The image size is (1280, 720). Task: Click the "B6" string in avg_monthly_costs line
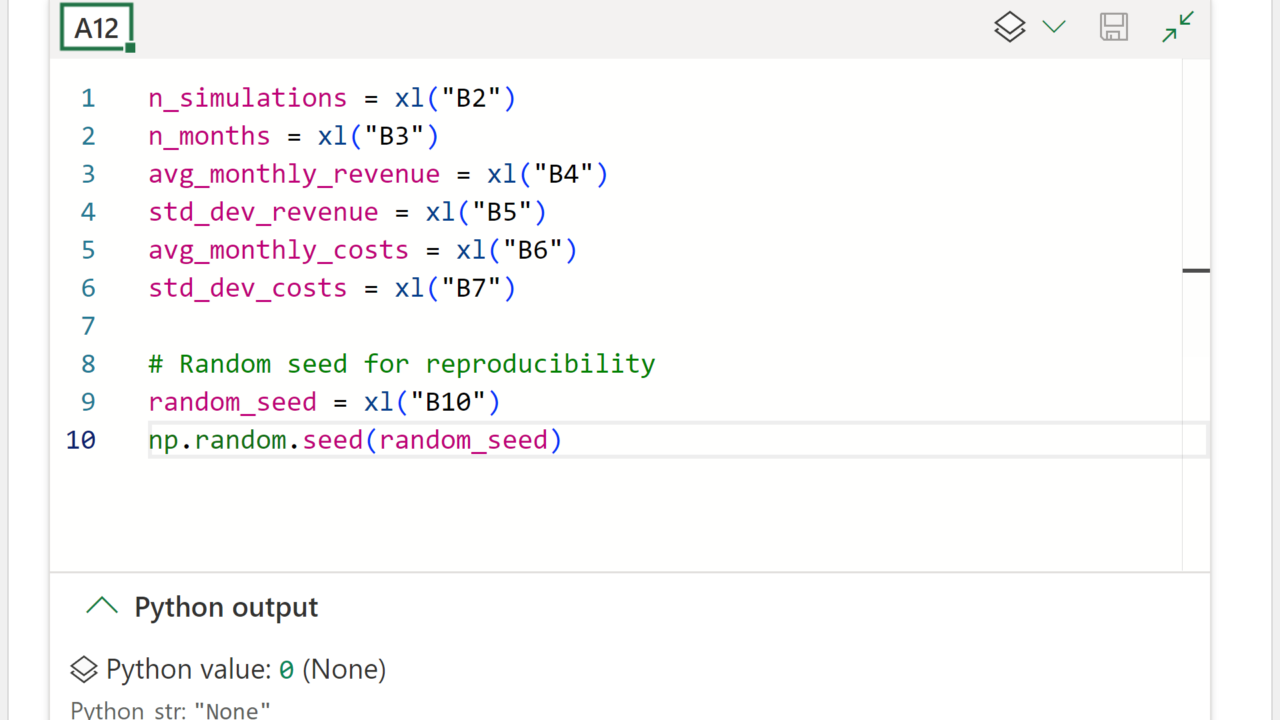[x=533, y=250]
